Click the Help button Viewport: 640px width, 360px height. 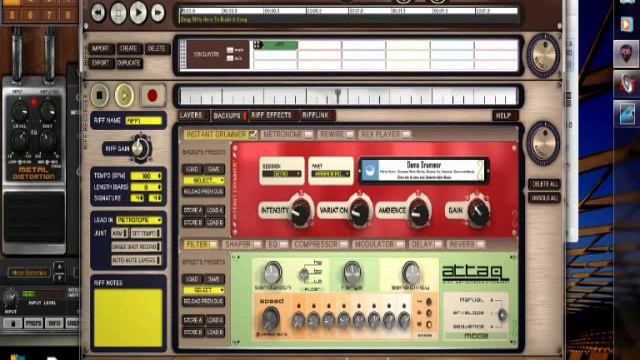(x=504, y=116)
